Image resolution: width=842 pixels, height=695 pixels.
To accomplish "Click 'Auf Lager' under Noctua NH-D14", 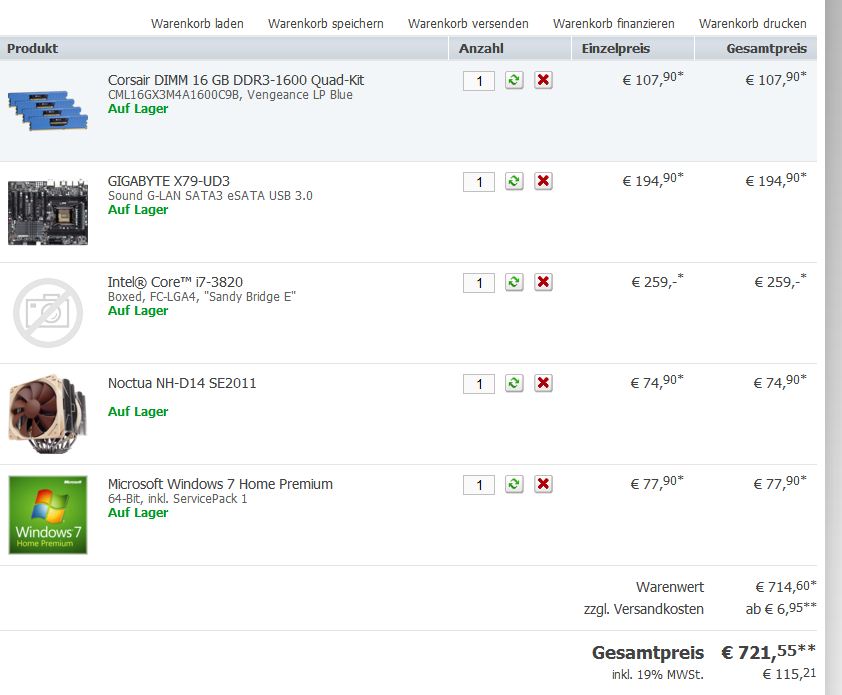I will click(x=138, y=411).
